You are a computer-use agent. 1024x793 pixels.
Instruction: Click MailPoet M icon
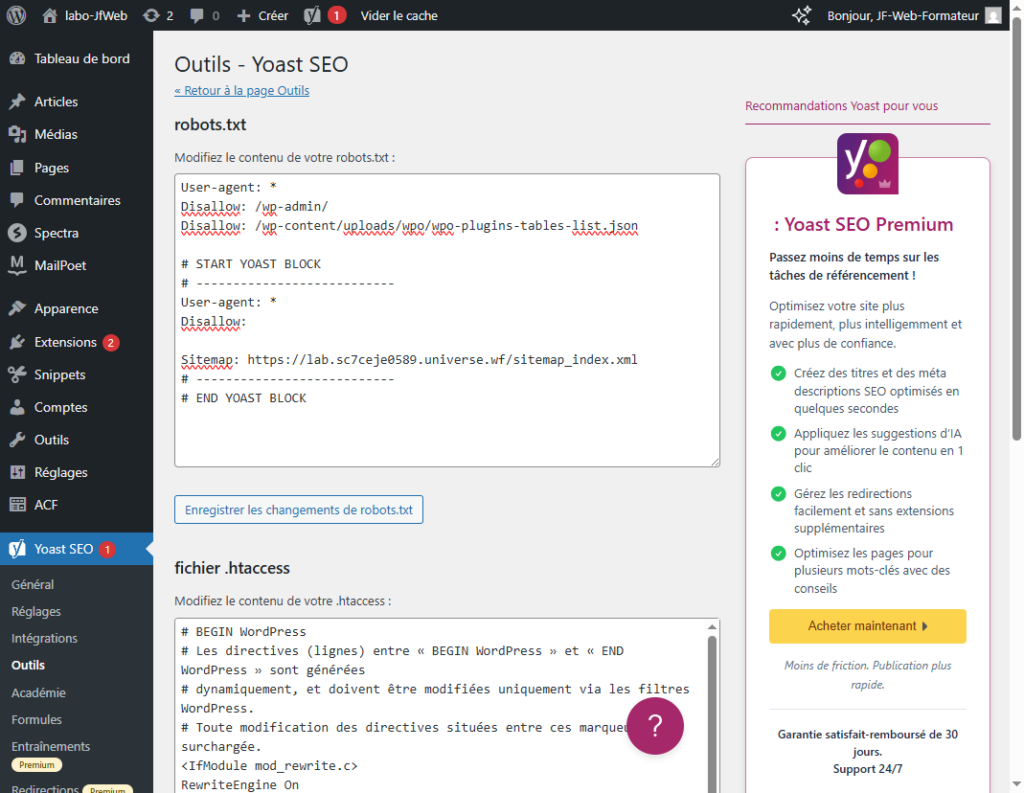click(18, 265)
